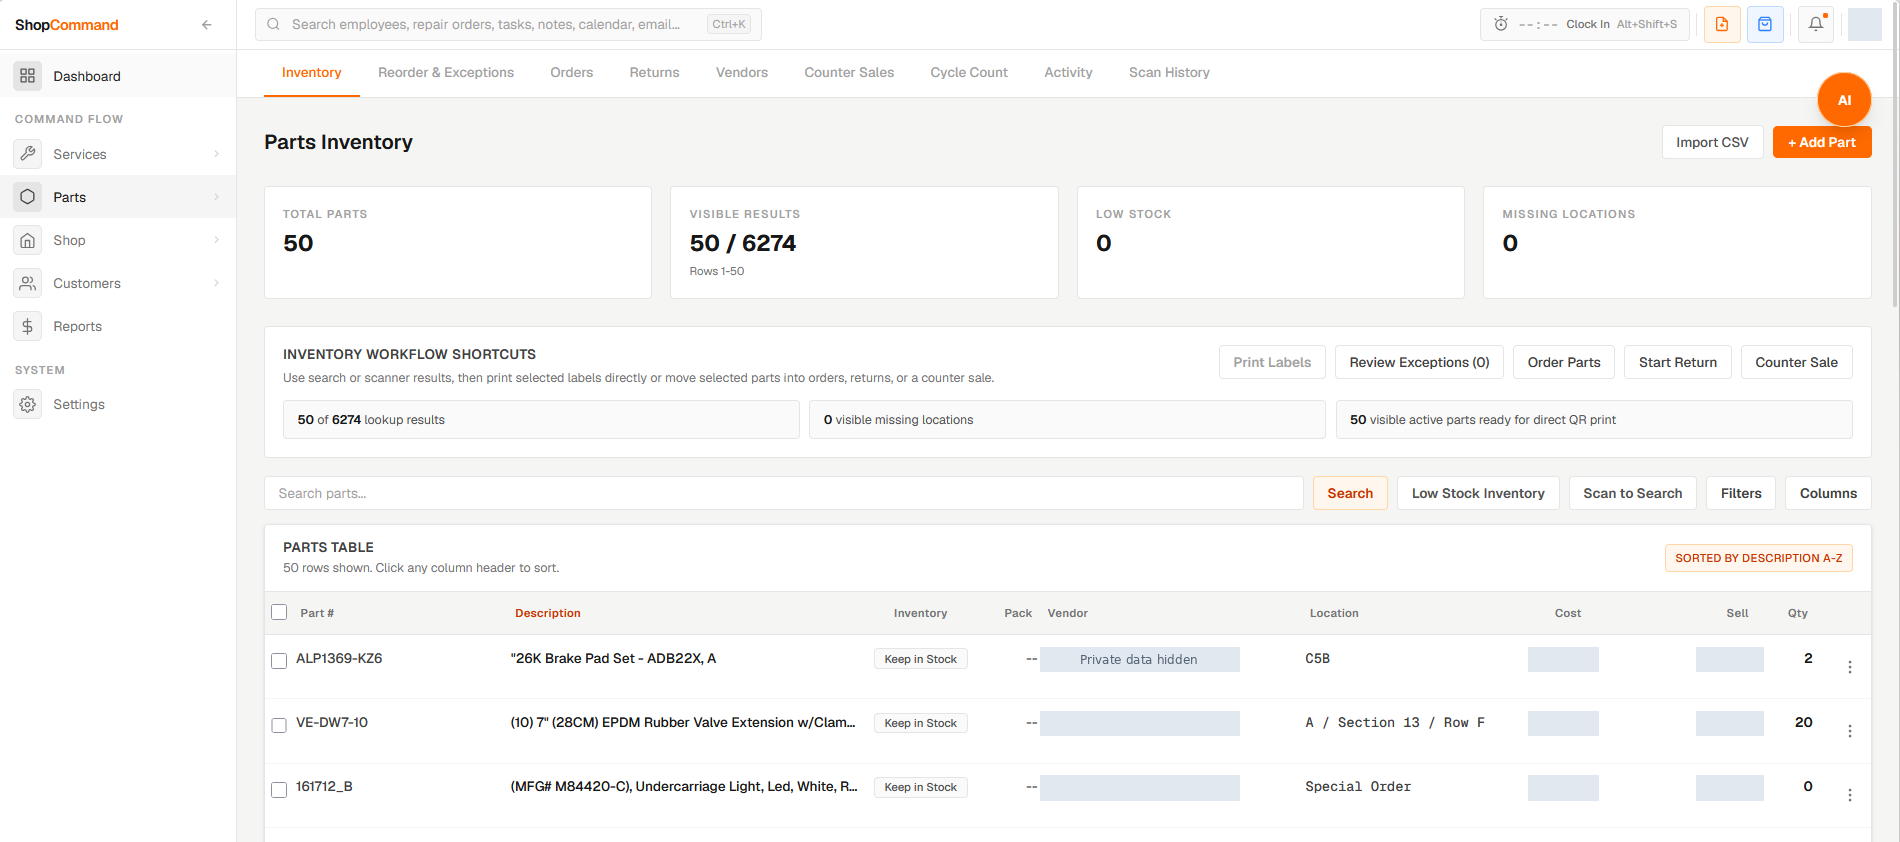Viewport: 1900px width, 842px height.
Task: Open the Columns chooser
Action: pos(1828,493)
